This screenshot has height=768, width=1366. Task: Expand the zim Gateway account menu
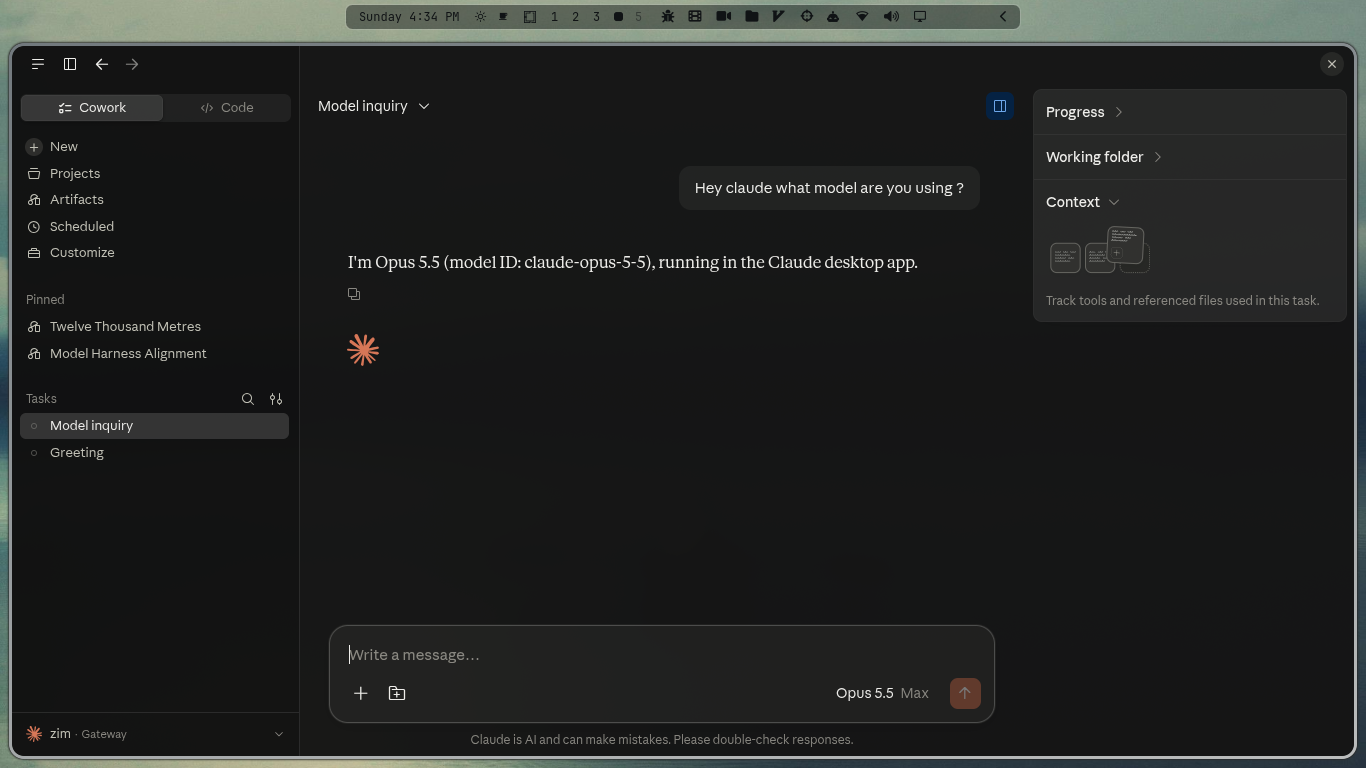154,734
